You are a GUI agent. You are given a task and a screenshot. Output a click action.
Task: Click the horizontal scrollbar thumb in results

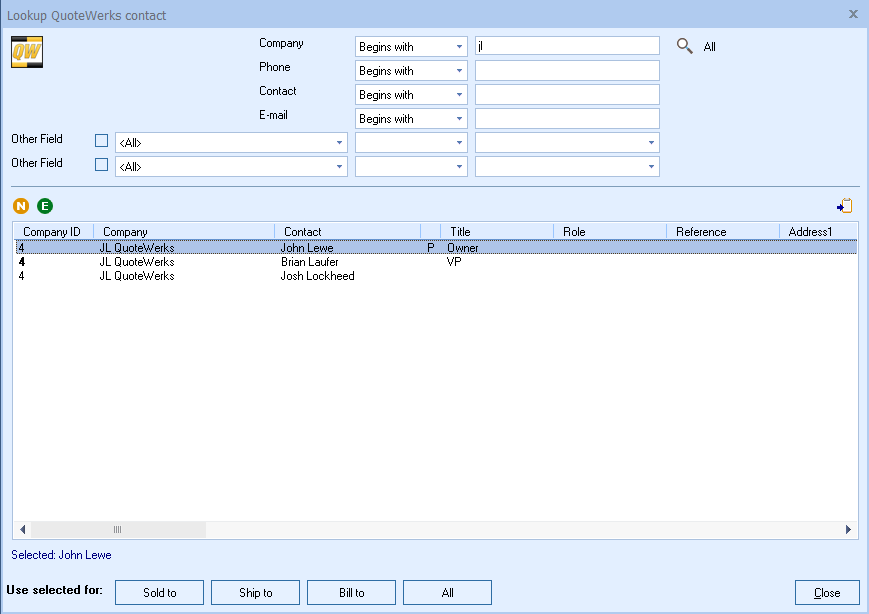click(x=118, y=529)
